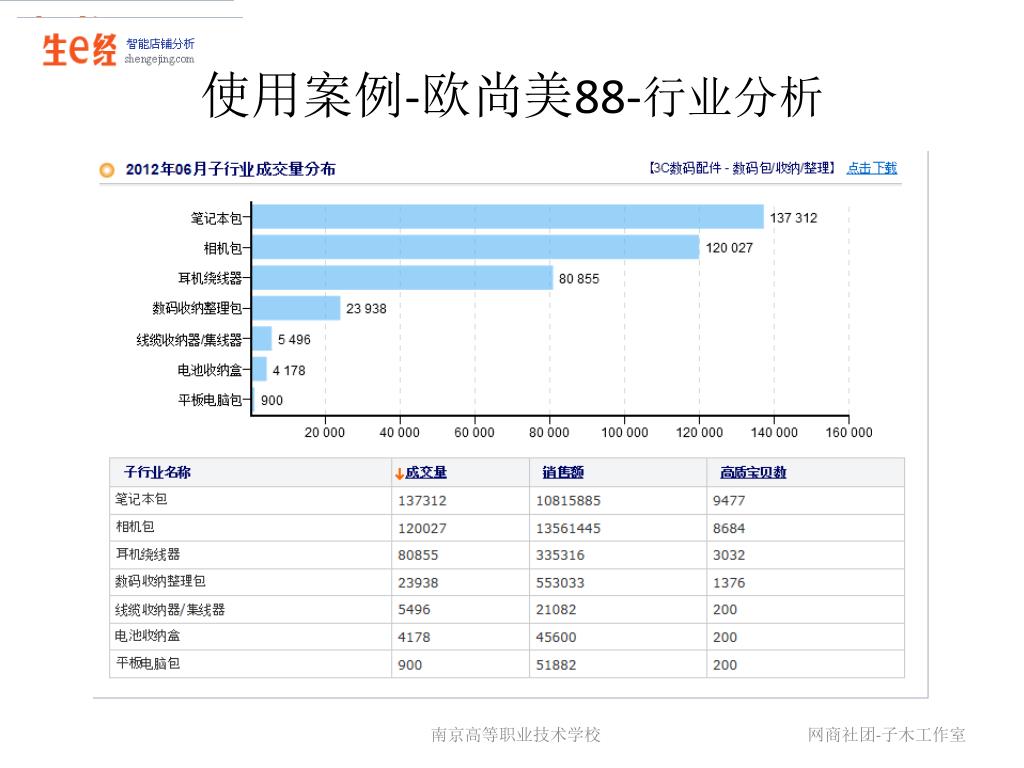Click chart axis label 数码收纳整理包
The width and height of the screenshot is (1024, 768).
[197, 308]
